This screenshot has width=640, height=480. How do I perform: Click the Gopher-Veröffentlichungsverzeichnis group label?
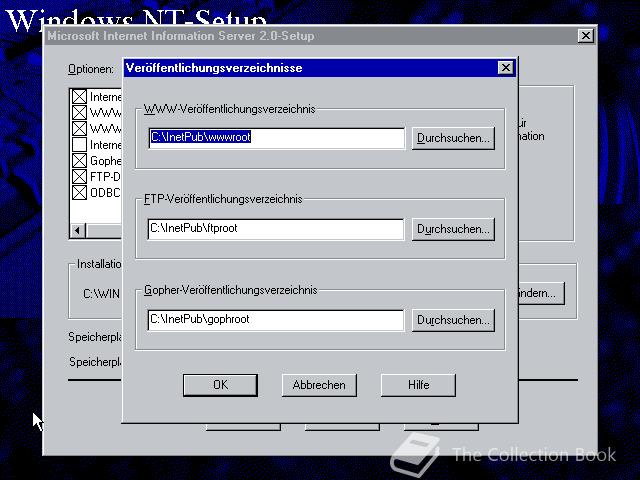coord(231,290)
